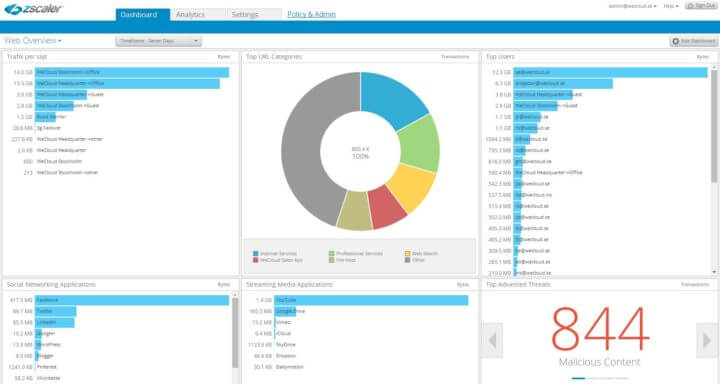Click the LinkedIn bar in Social Networking
The width and height of the screenshot is (720, 384).
pos(55,322)
